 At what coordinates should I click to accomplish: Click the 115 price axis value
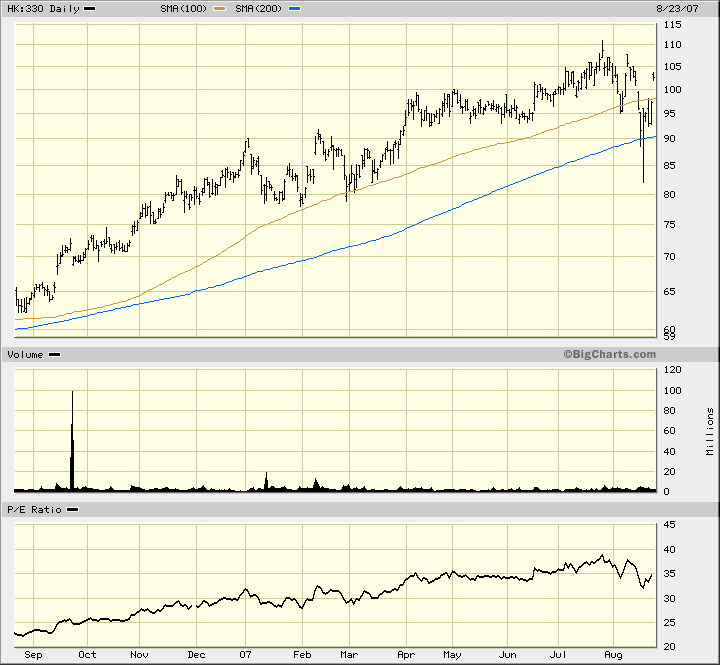pyautogui.click(x=673, y=24)
